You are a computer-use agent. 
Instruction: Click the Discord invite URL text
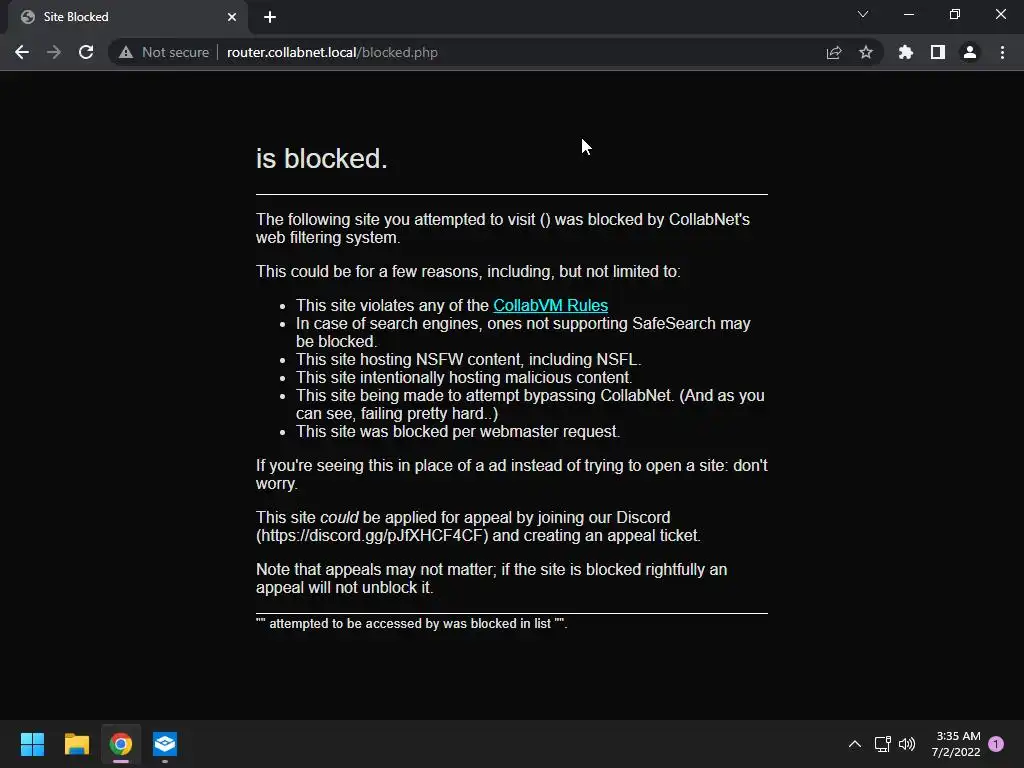[x=372, y=536]
